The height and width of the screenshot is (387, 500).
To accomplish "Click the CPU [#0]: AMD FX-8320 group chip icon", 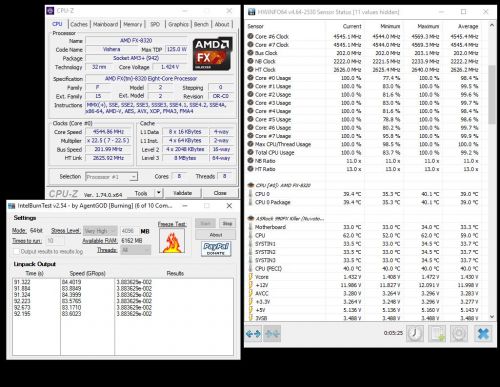I will coord(251,185).
